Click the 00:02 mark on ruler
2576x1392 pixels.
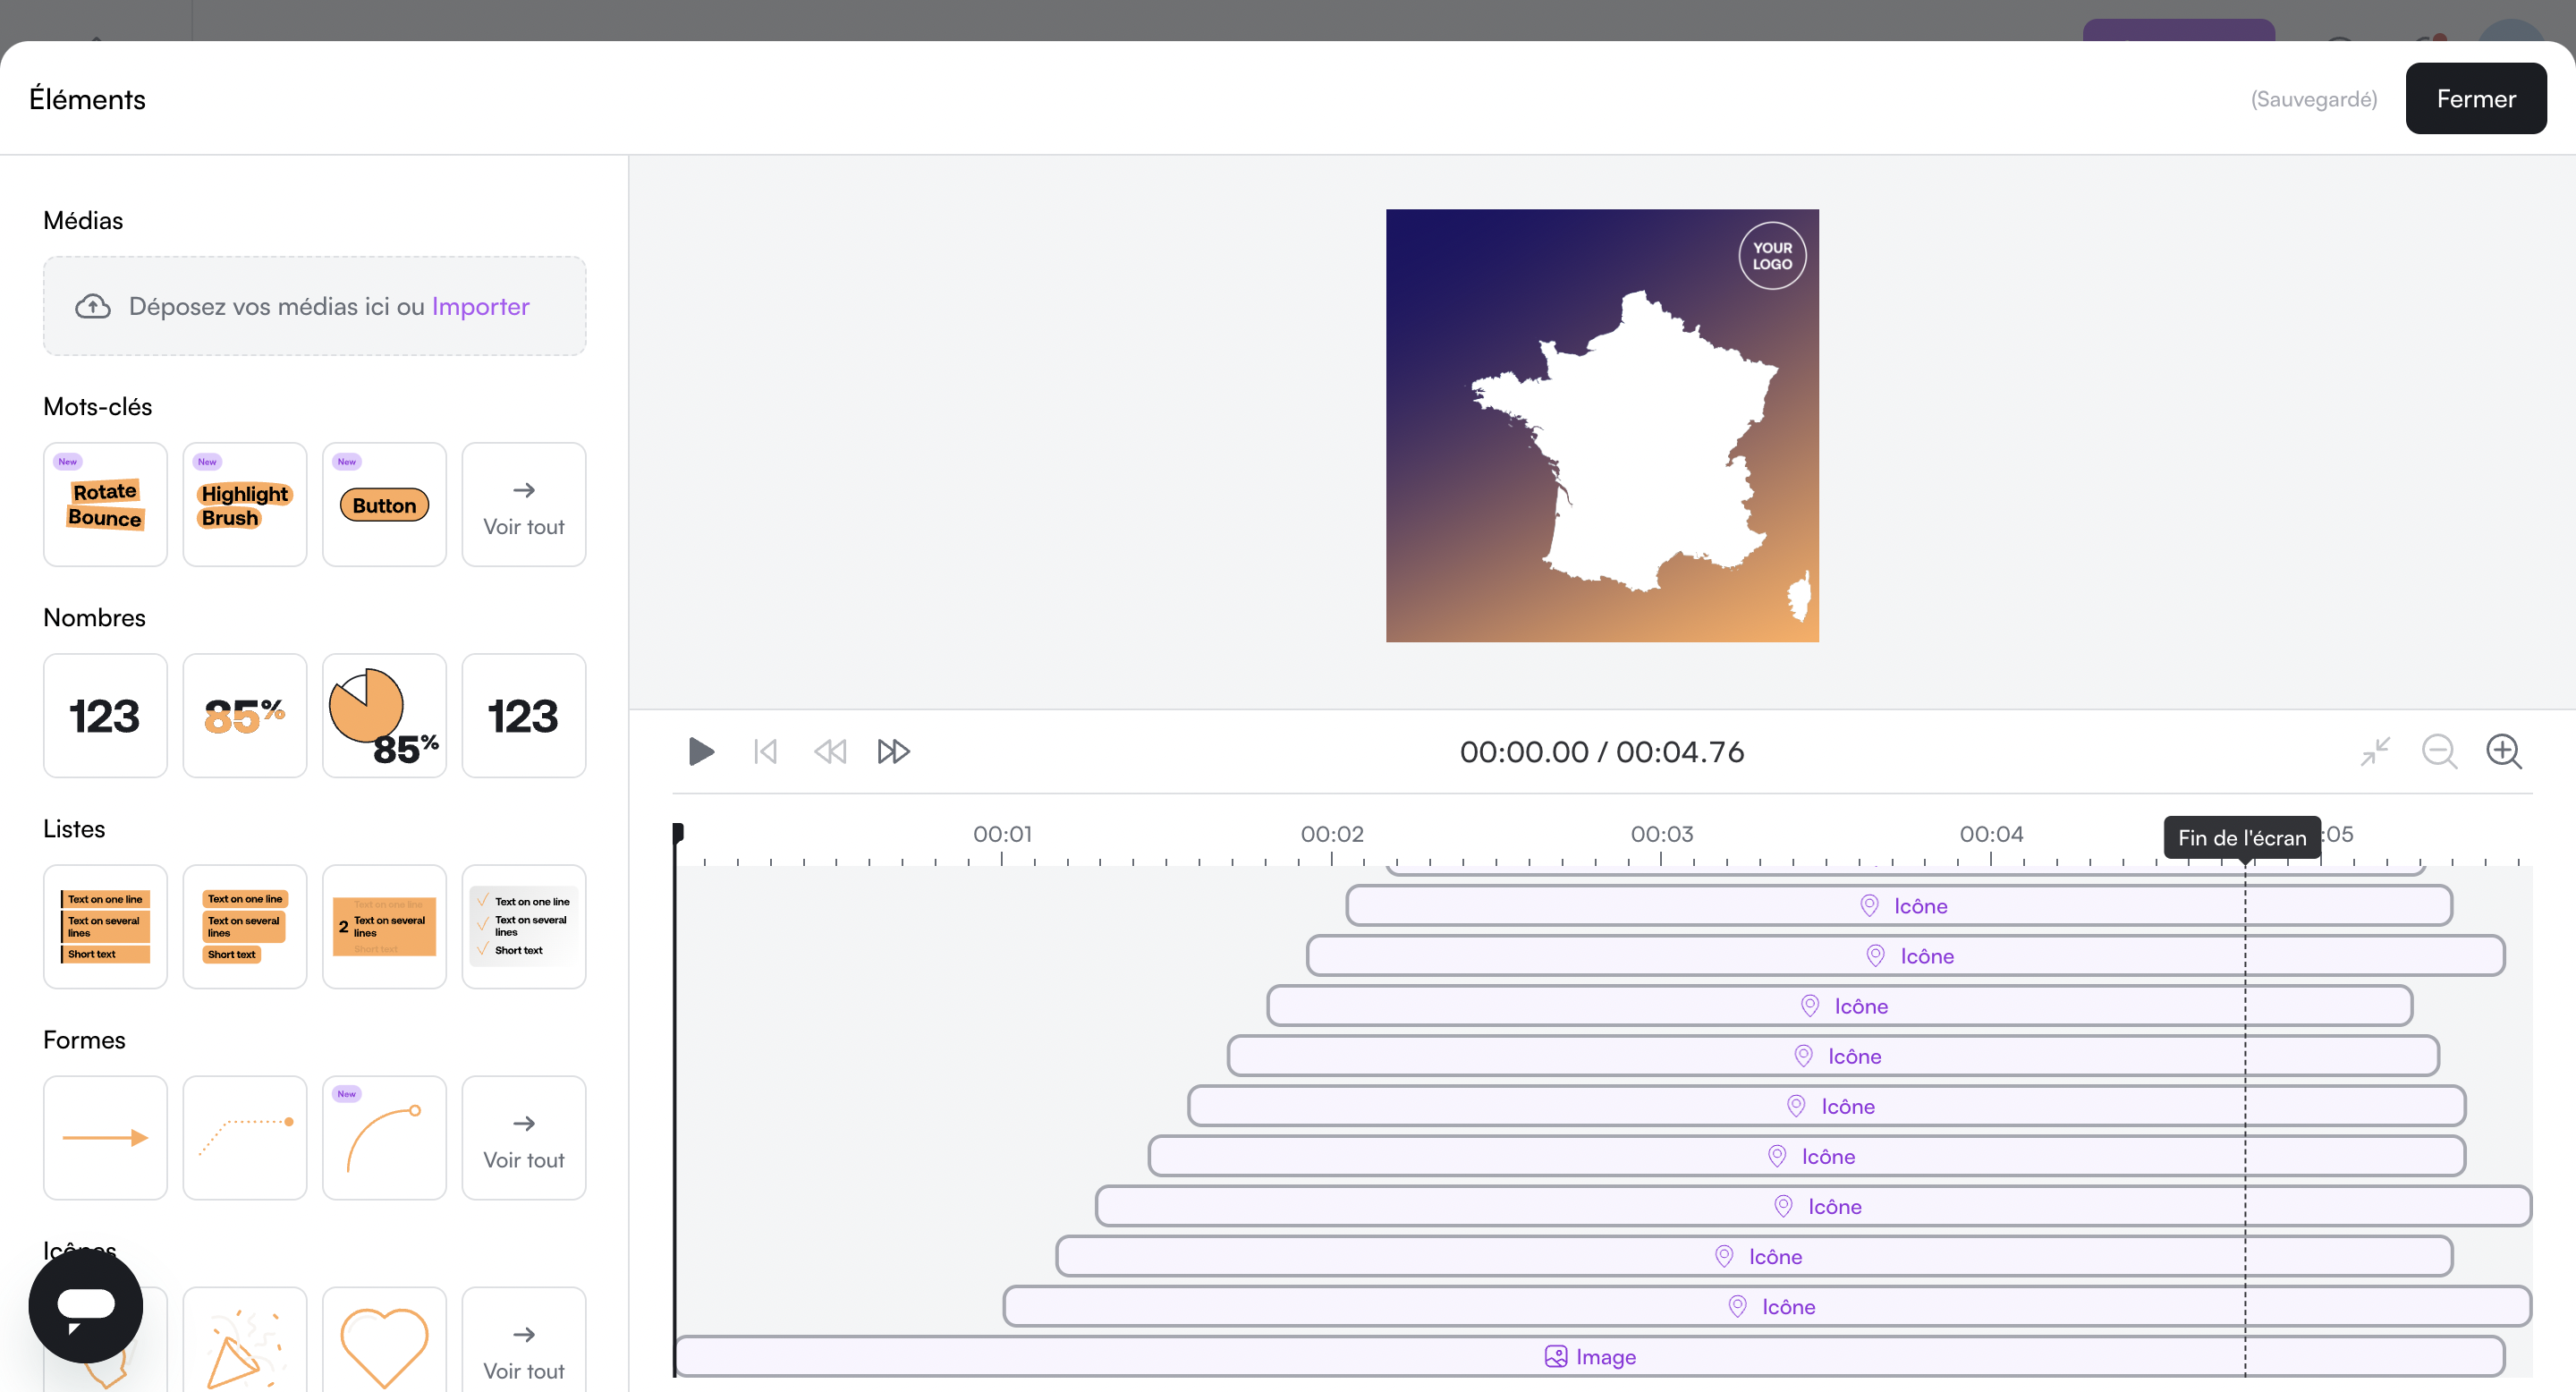1332,833
